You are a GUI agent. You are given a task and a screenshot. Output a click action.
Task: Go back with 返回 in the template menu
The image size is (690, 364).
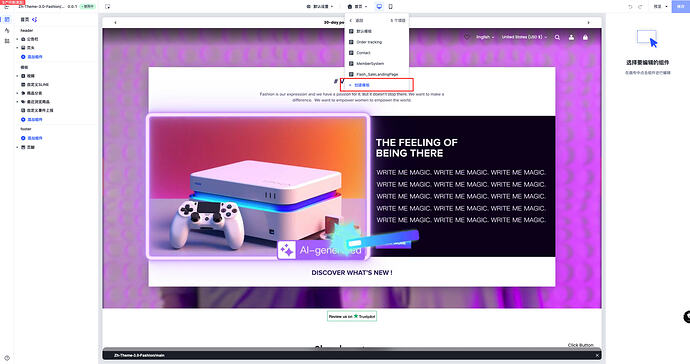[x=357, y=21]
